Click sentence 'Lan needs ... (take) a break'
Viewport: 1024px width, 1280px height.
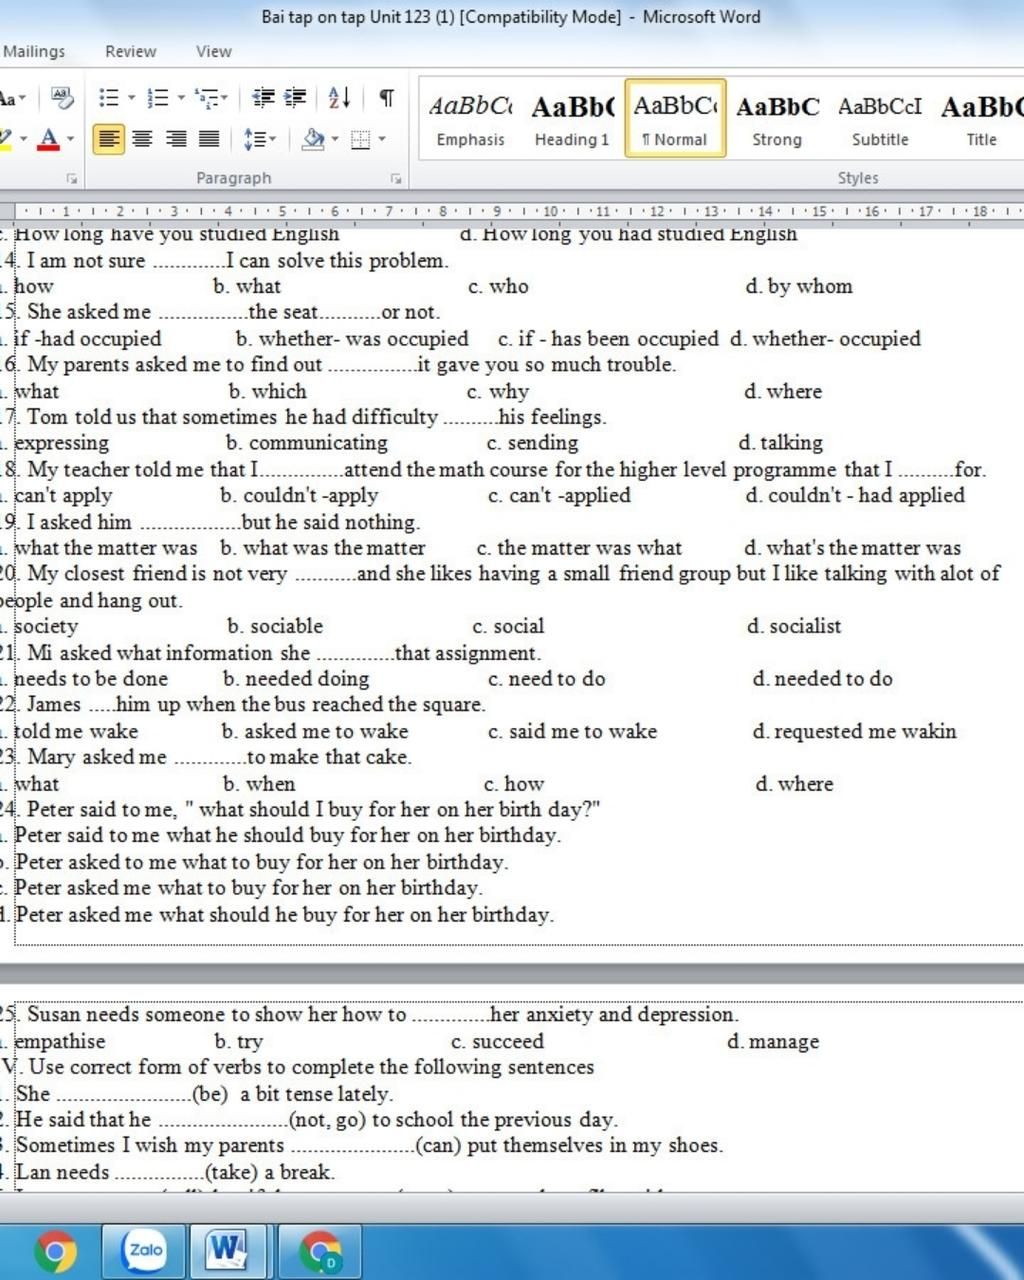pyautogui.click(x=175, y=1172)
